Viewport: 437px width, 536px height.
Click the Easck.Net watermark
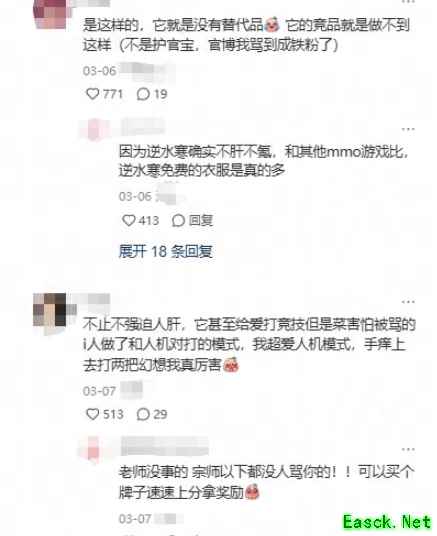[x=387, y=522]
